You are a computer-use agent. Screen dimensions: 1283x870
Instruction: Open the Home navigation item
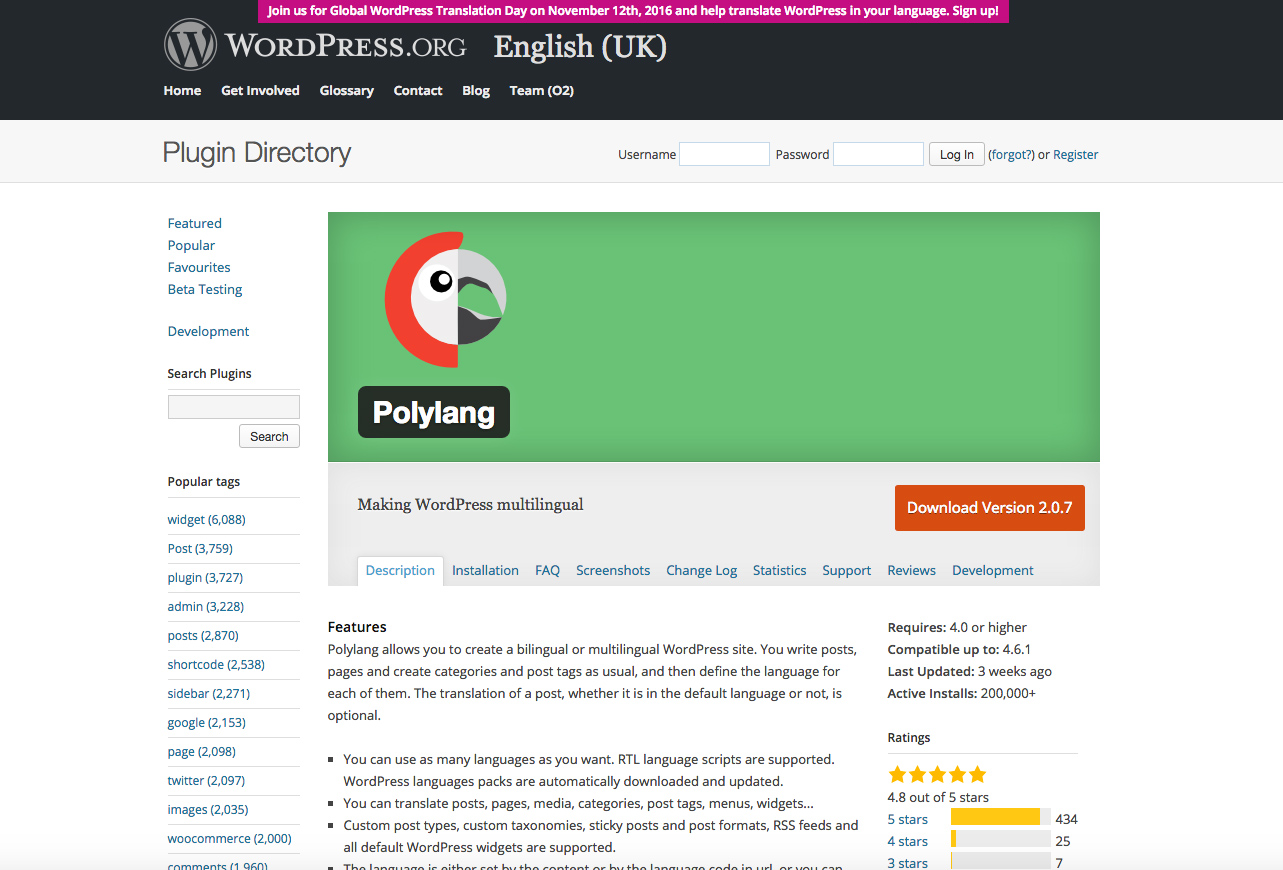(x=182, y=90)
